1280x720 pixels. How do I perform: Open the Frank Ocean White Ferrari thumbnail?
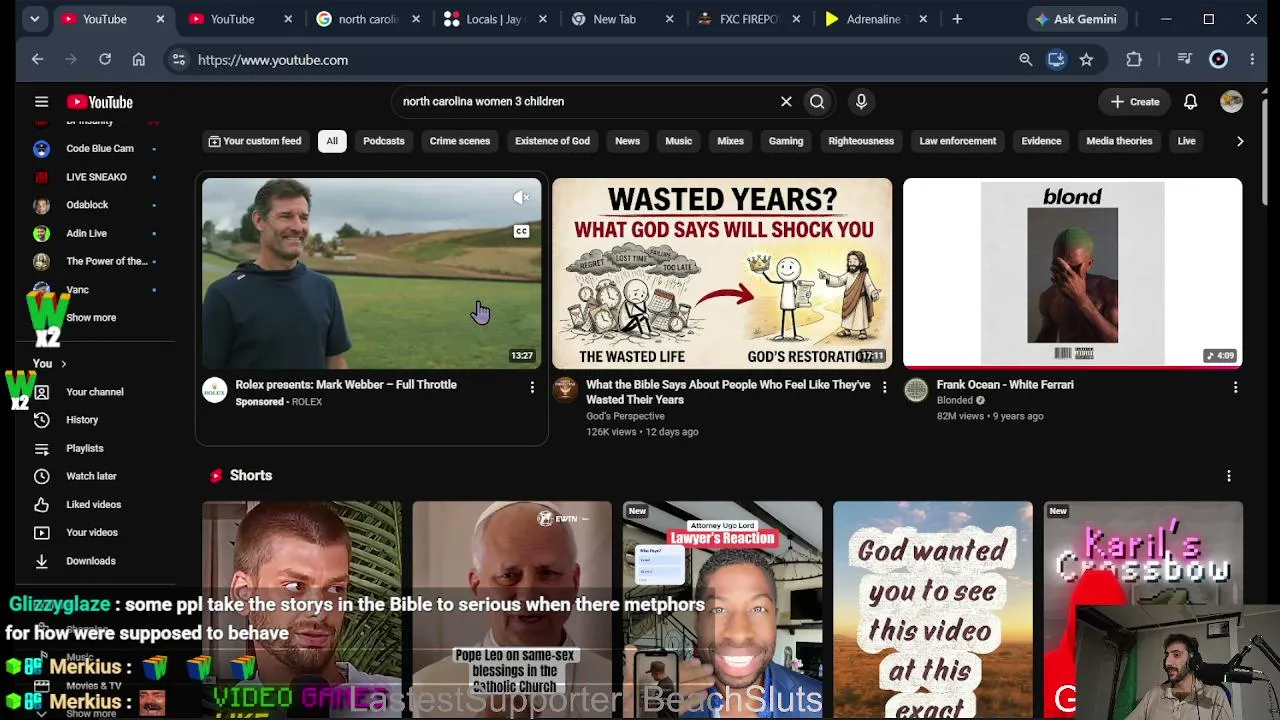click(x=1073, y=273)
